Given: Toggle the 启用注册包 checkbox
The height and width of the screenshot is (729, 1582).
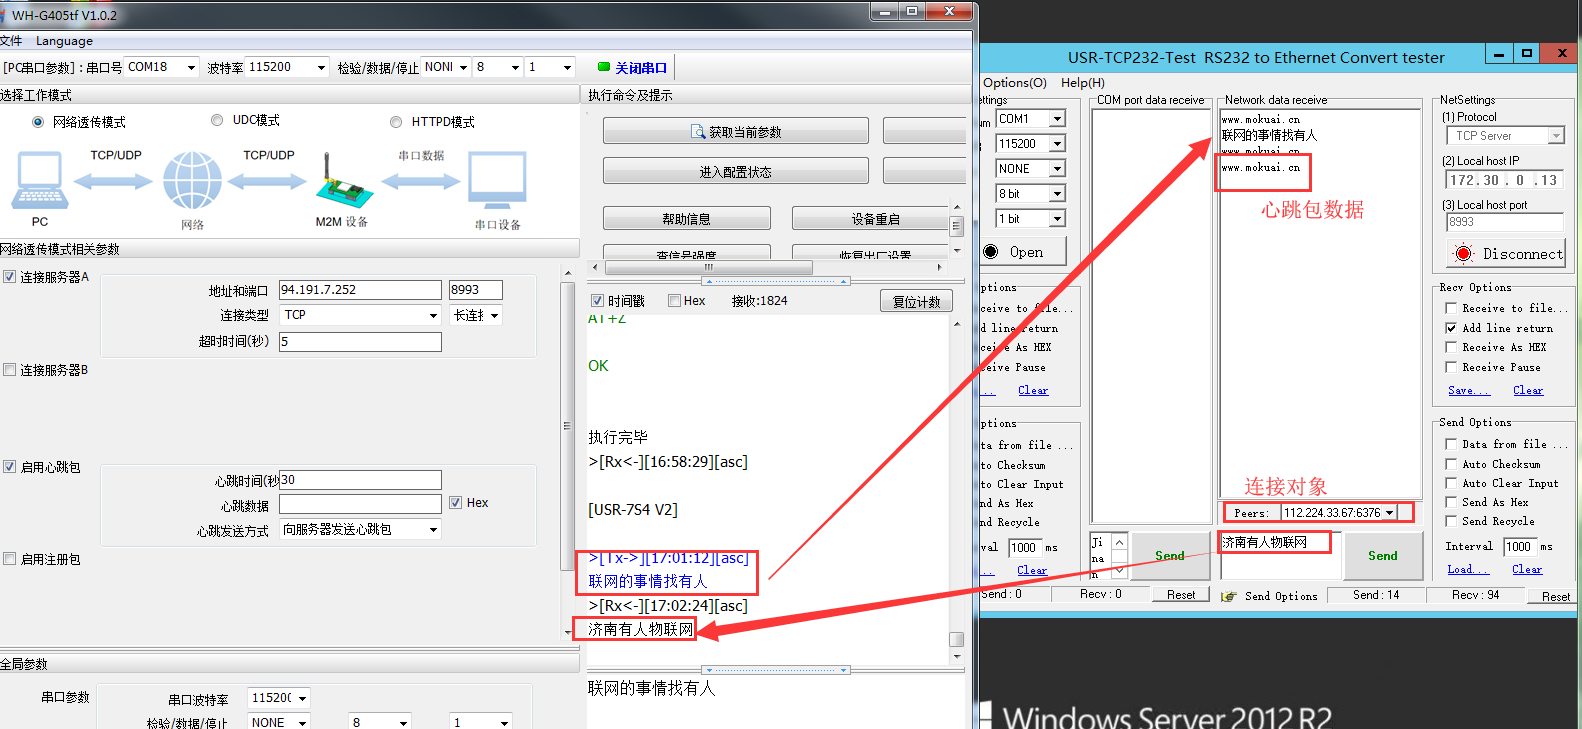Looking at the screenshot, I should (x=10, y=559).
